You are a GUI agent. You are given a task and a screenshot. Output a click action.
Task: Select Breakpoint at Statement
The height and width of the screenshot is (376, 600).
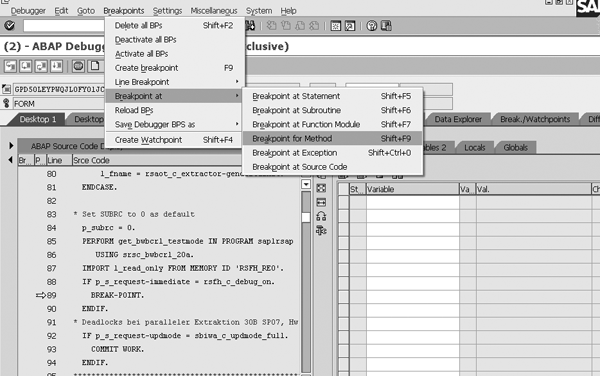click(332, 96)
